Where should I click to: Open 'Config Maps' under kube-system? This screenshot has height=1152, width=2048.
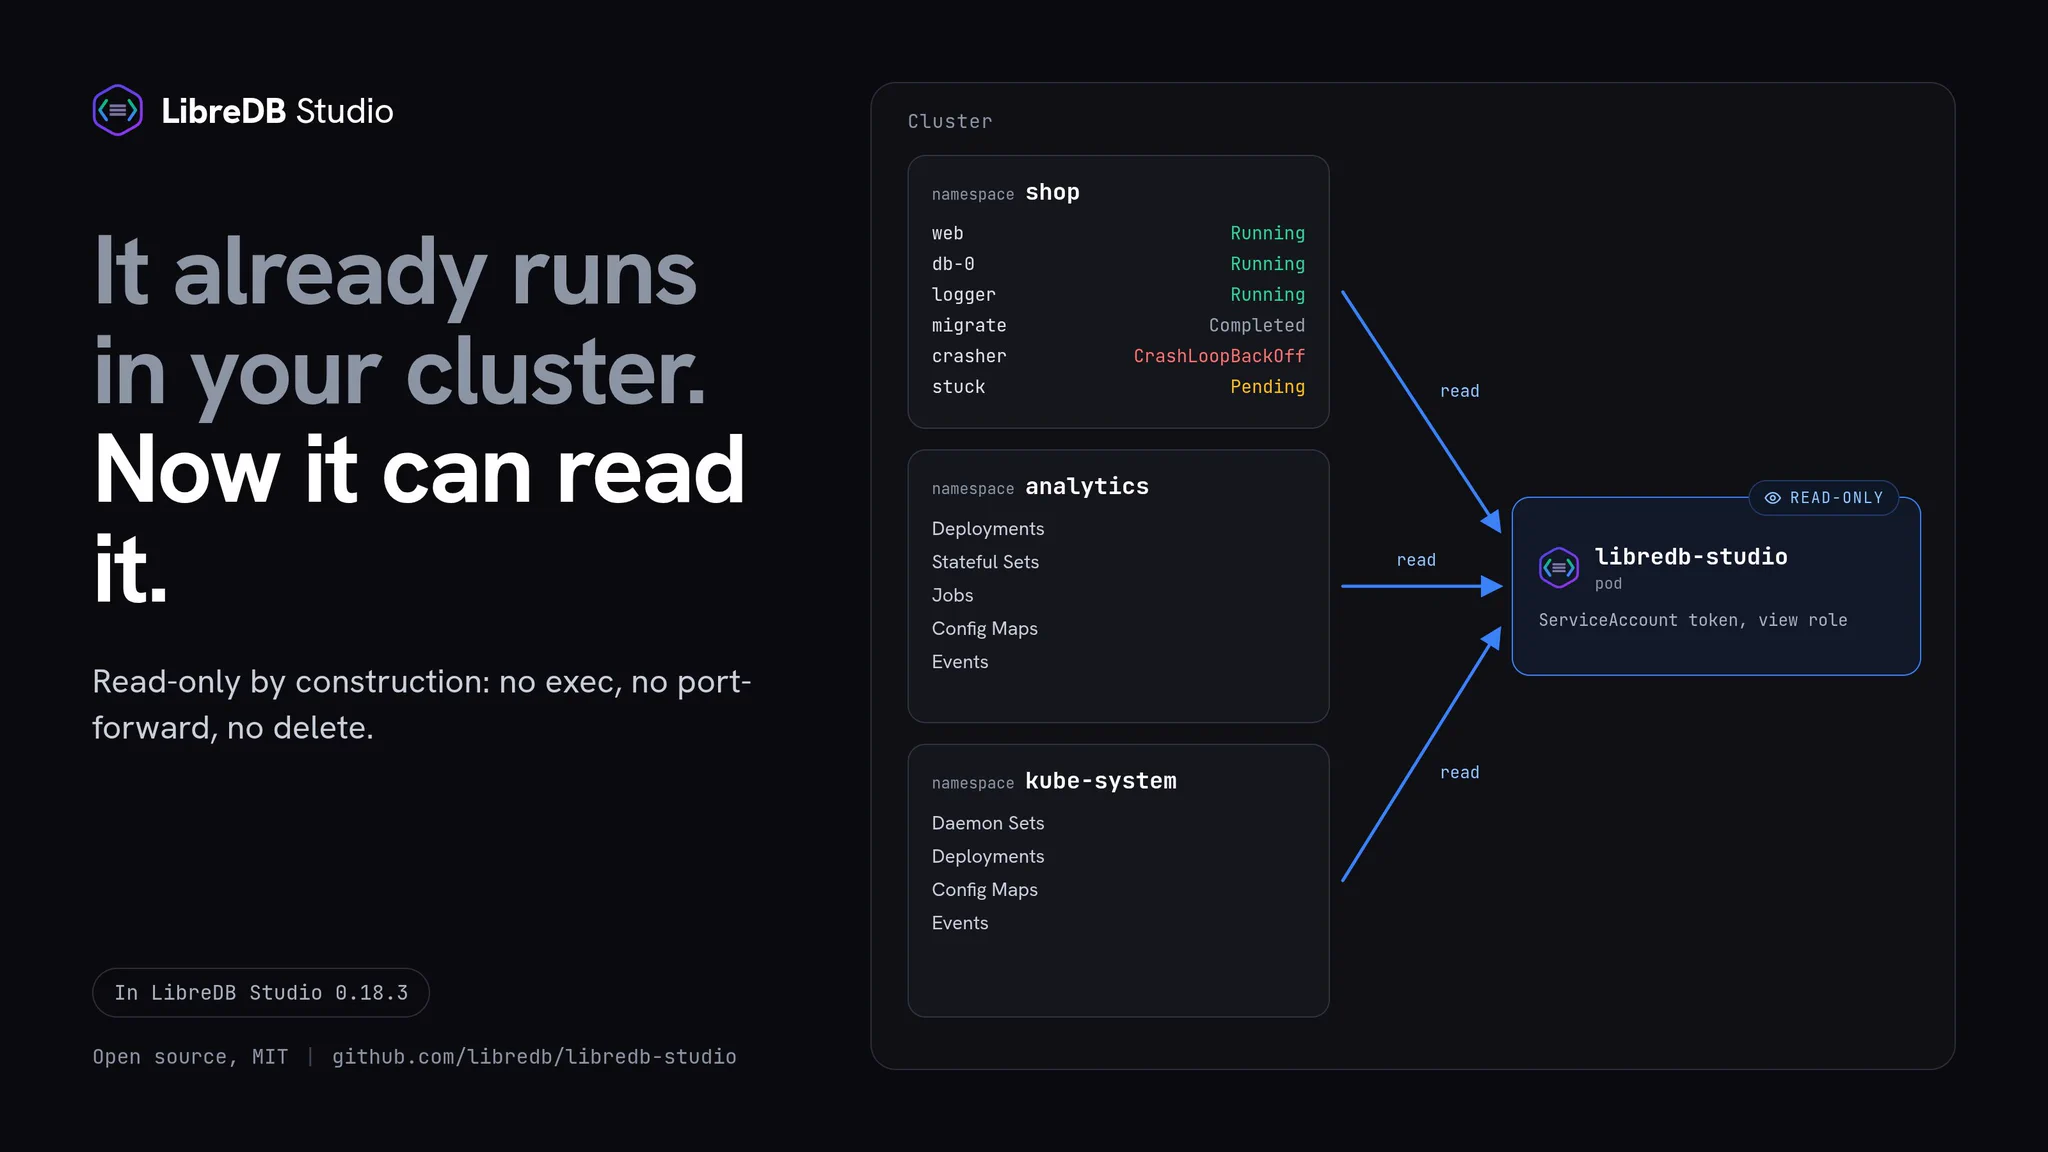985,890
